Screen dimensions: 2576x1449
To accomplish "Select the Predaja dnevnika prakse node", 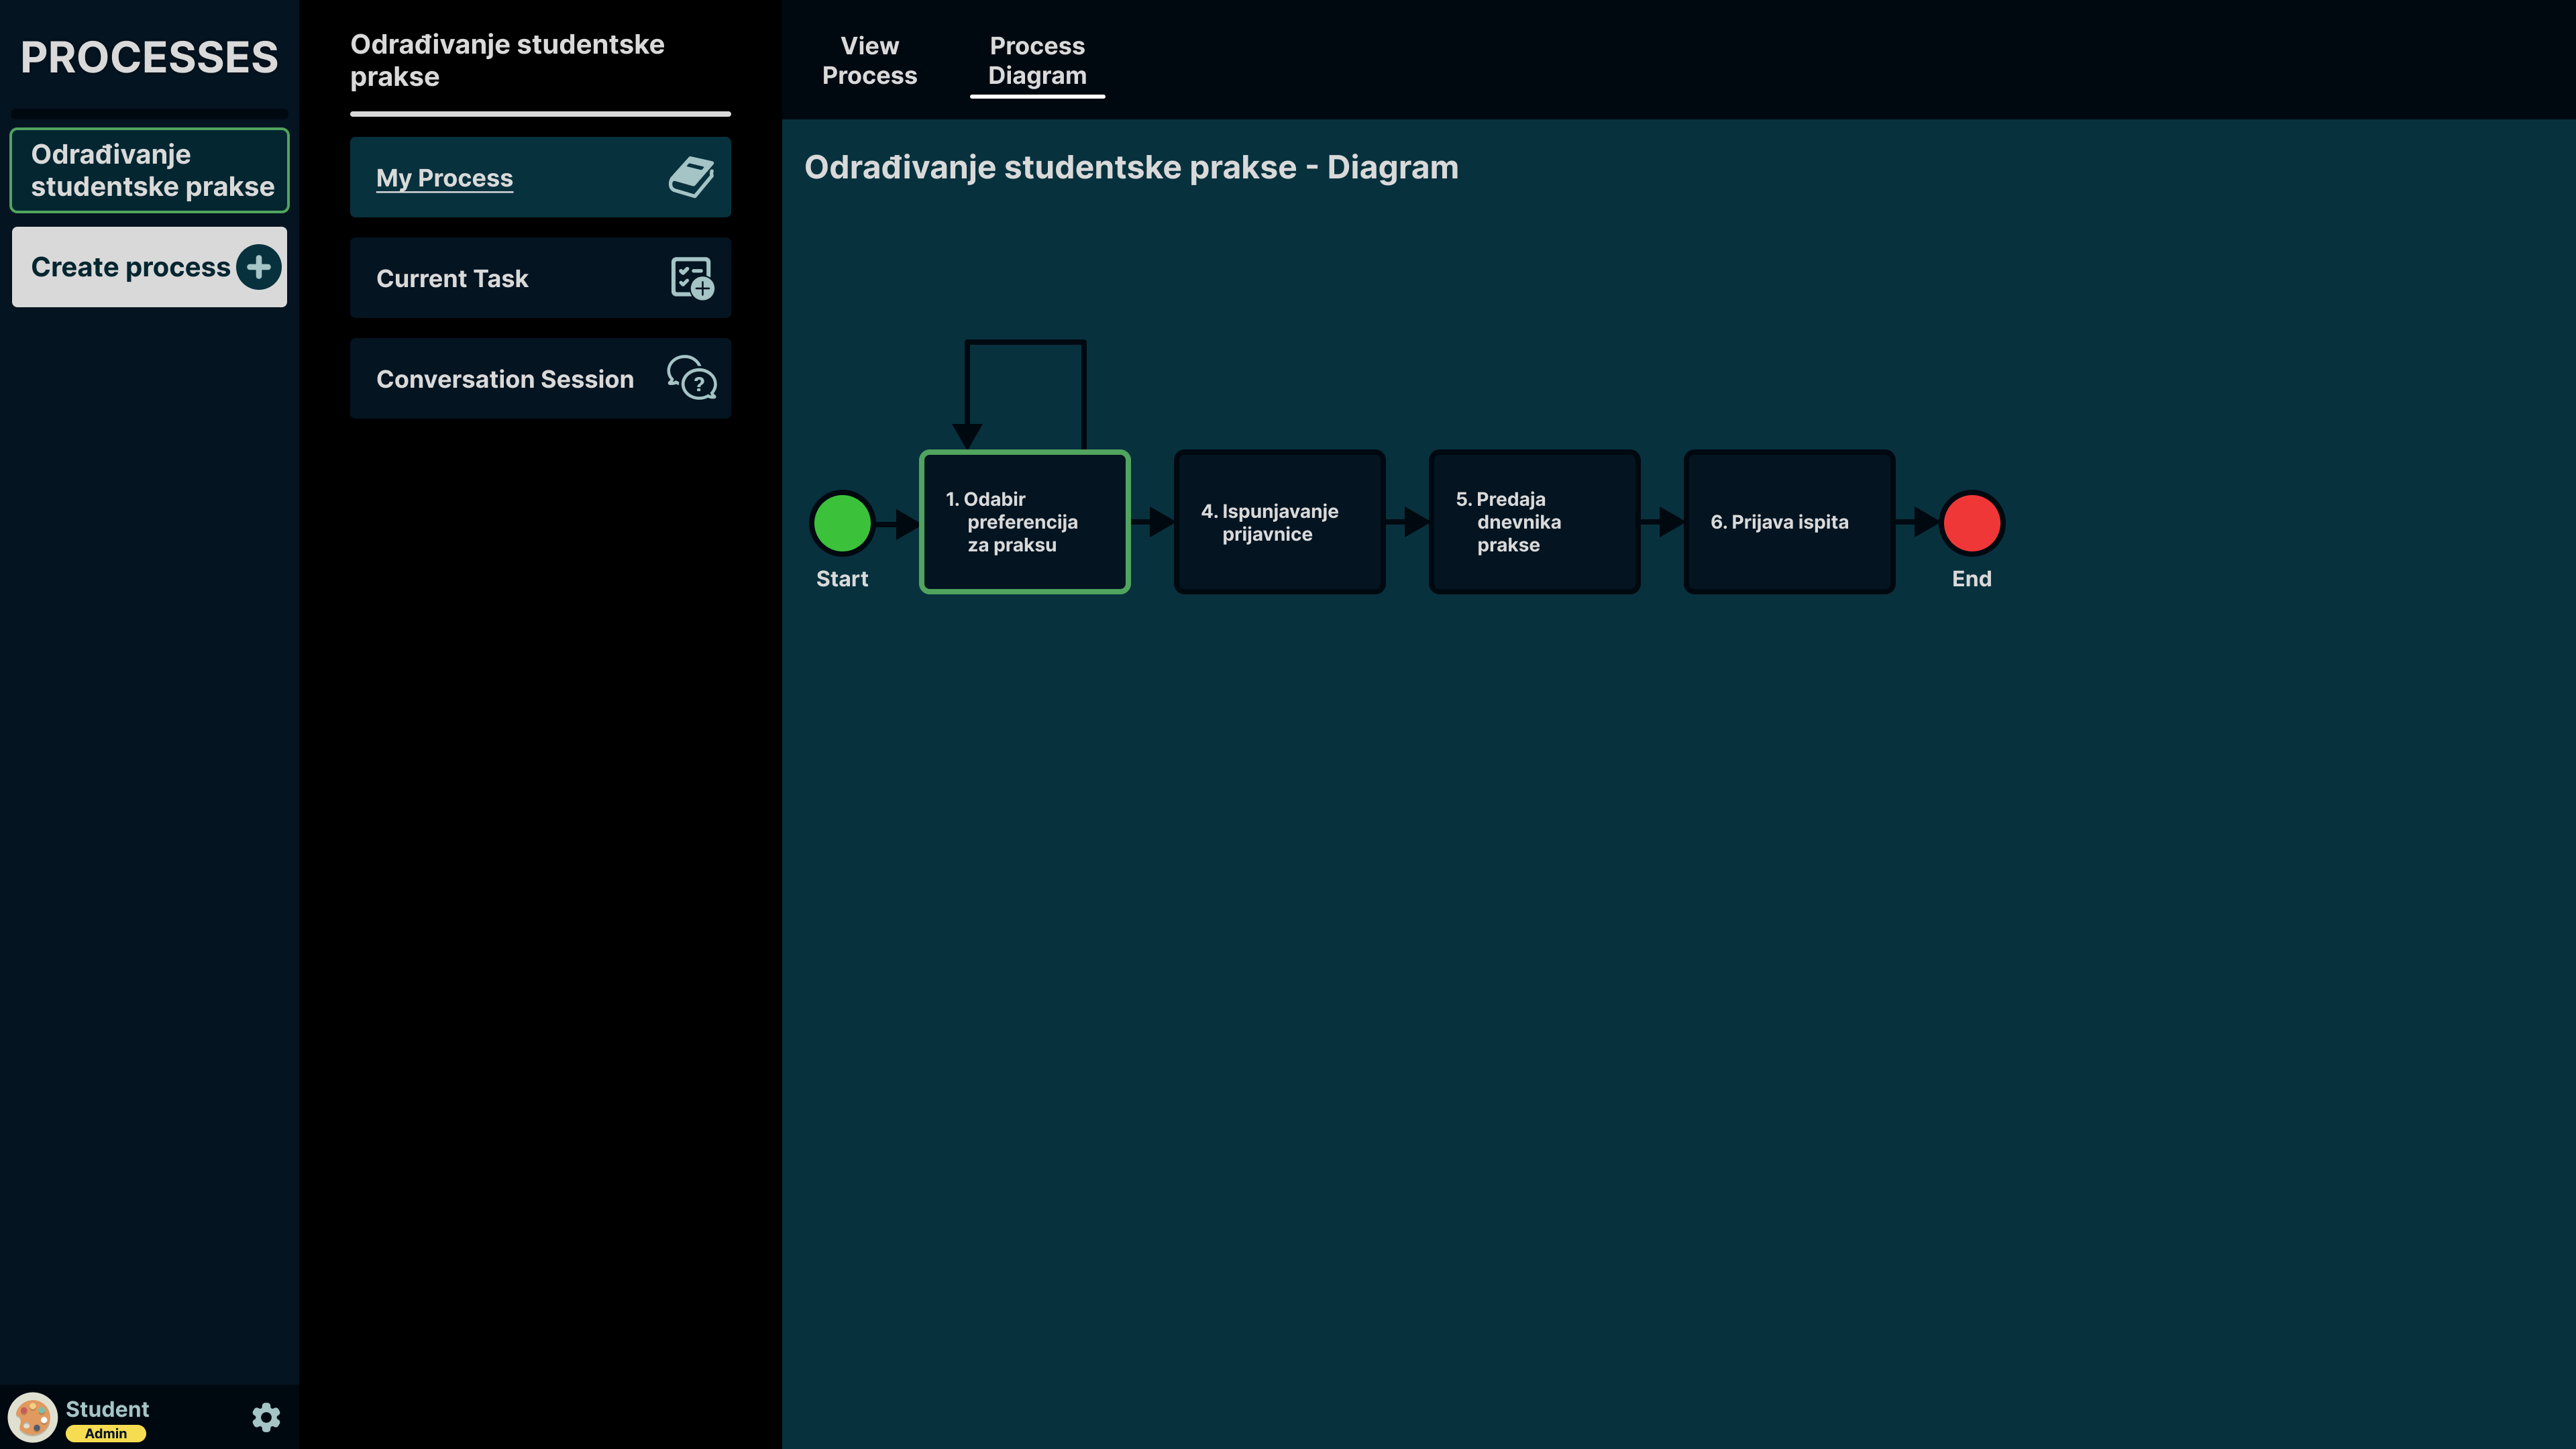I will tap(1534, 522).
